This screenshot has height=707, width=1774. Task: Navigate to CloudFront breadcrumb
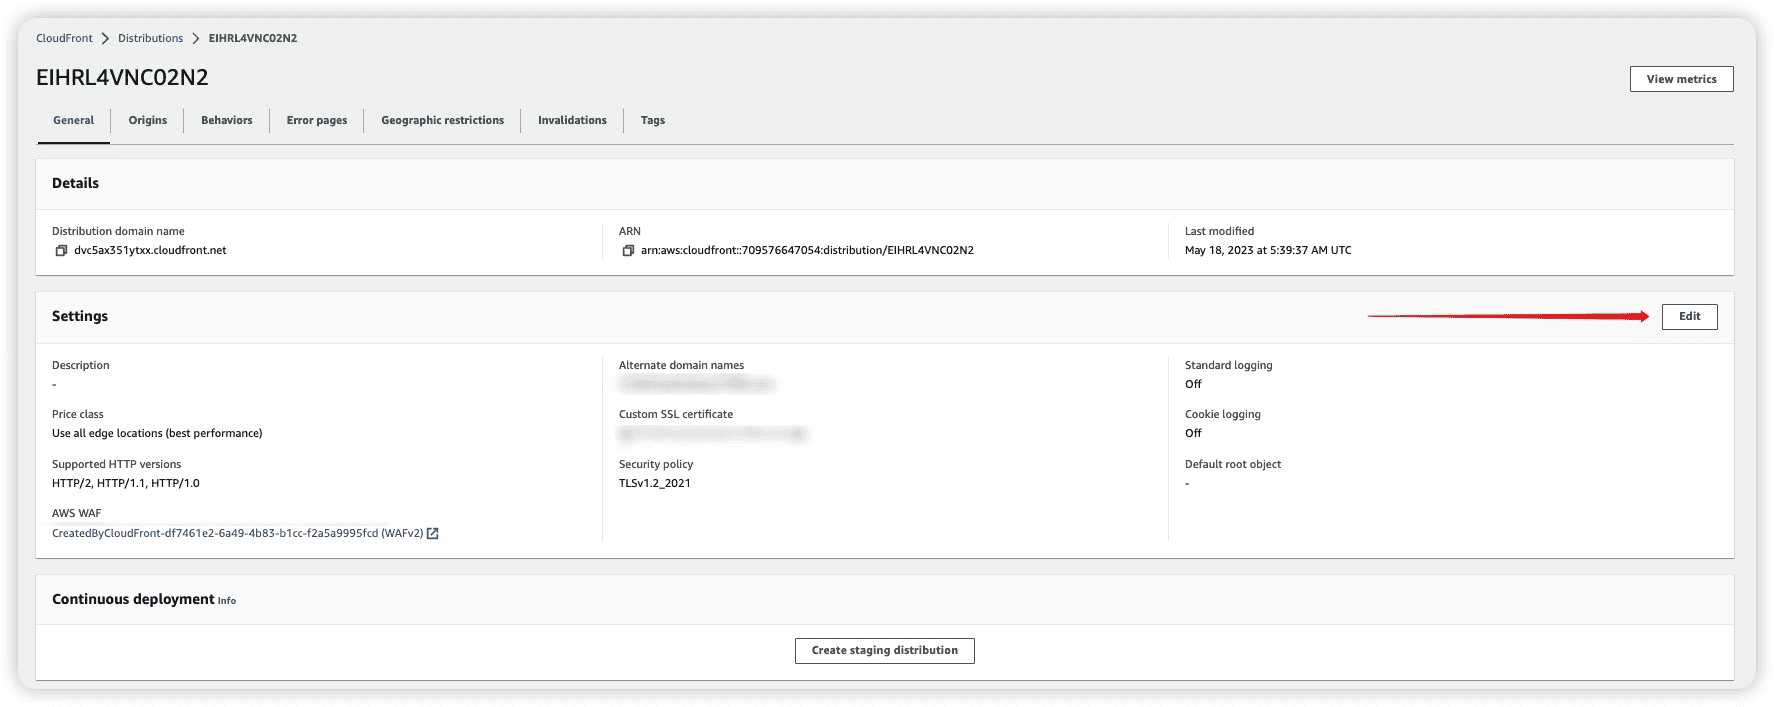(x=64, y=39)
